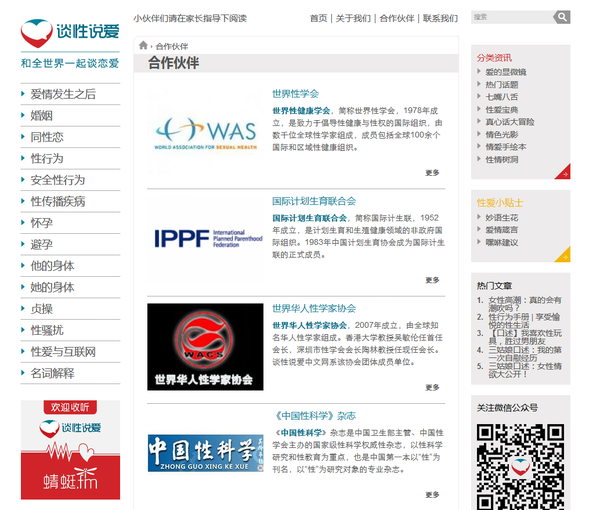This screenshot has width=600, height=510.
Task: Open hot article 4 我的第一次自慰经历
Action: 525,354
